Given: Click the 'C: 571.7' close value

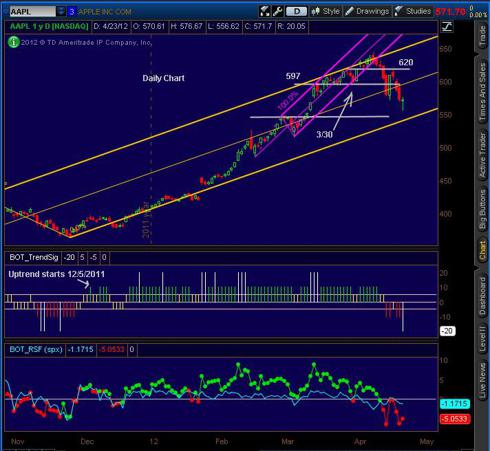Looking at the screenshot, I should [258, 26].
